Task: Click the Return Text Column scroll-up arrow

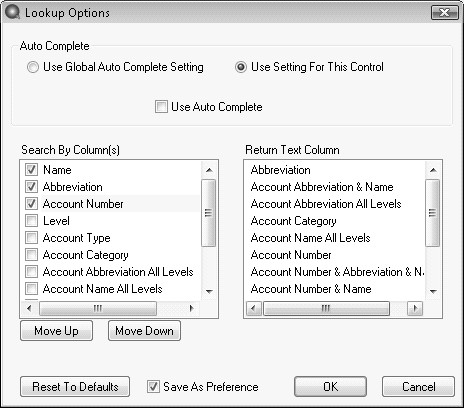Action: tap(433, 170)
